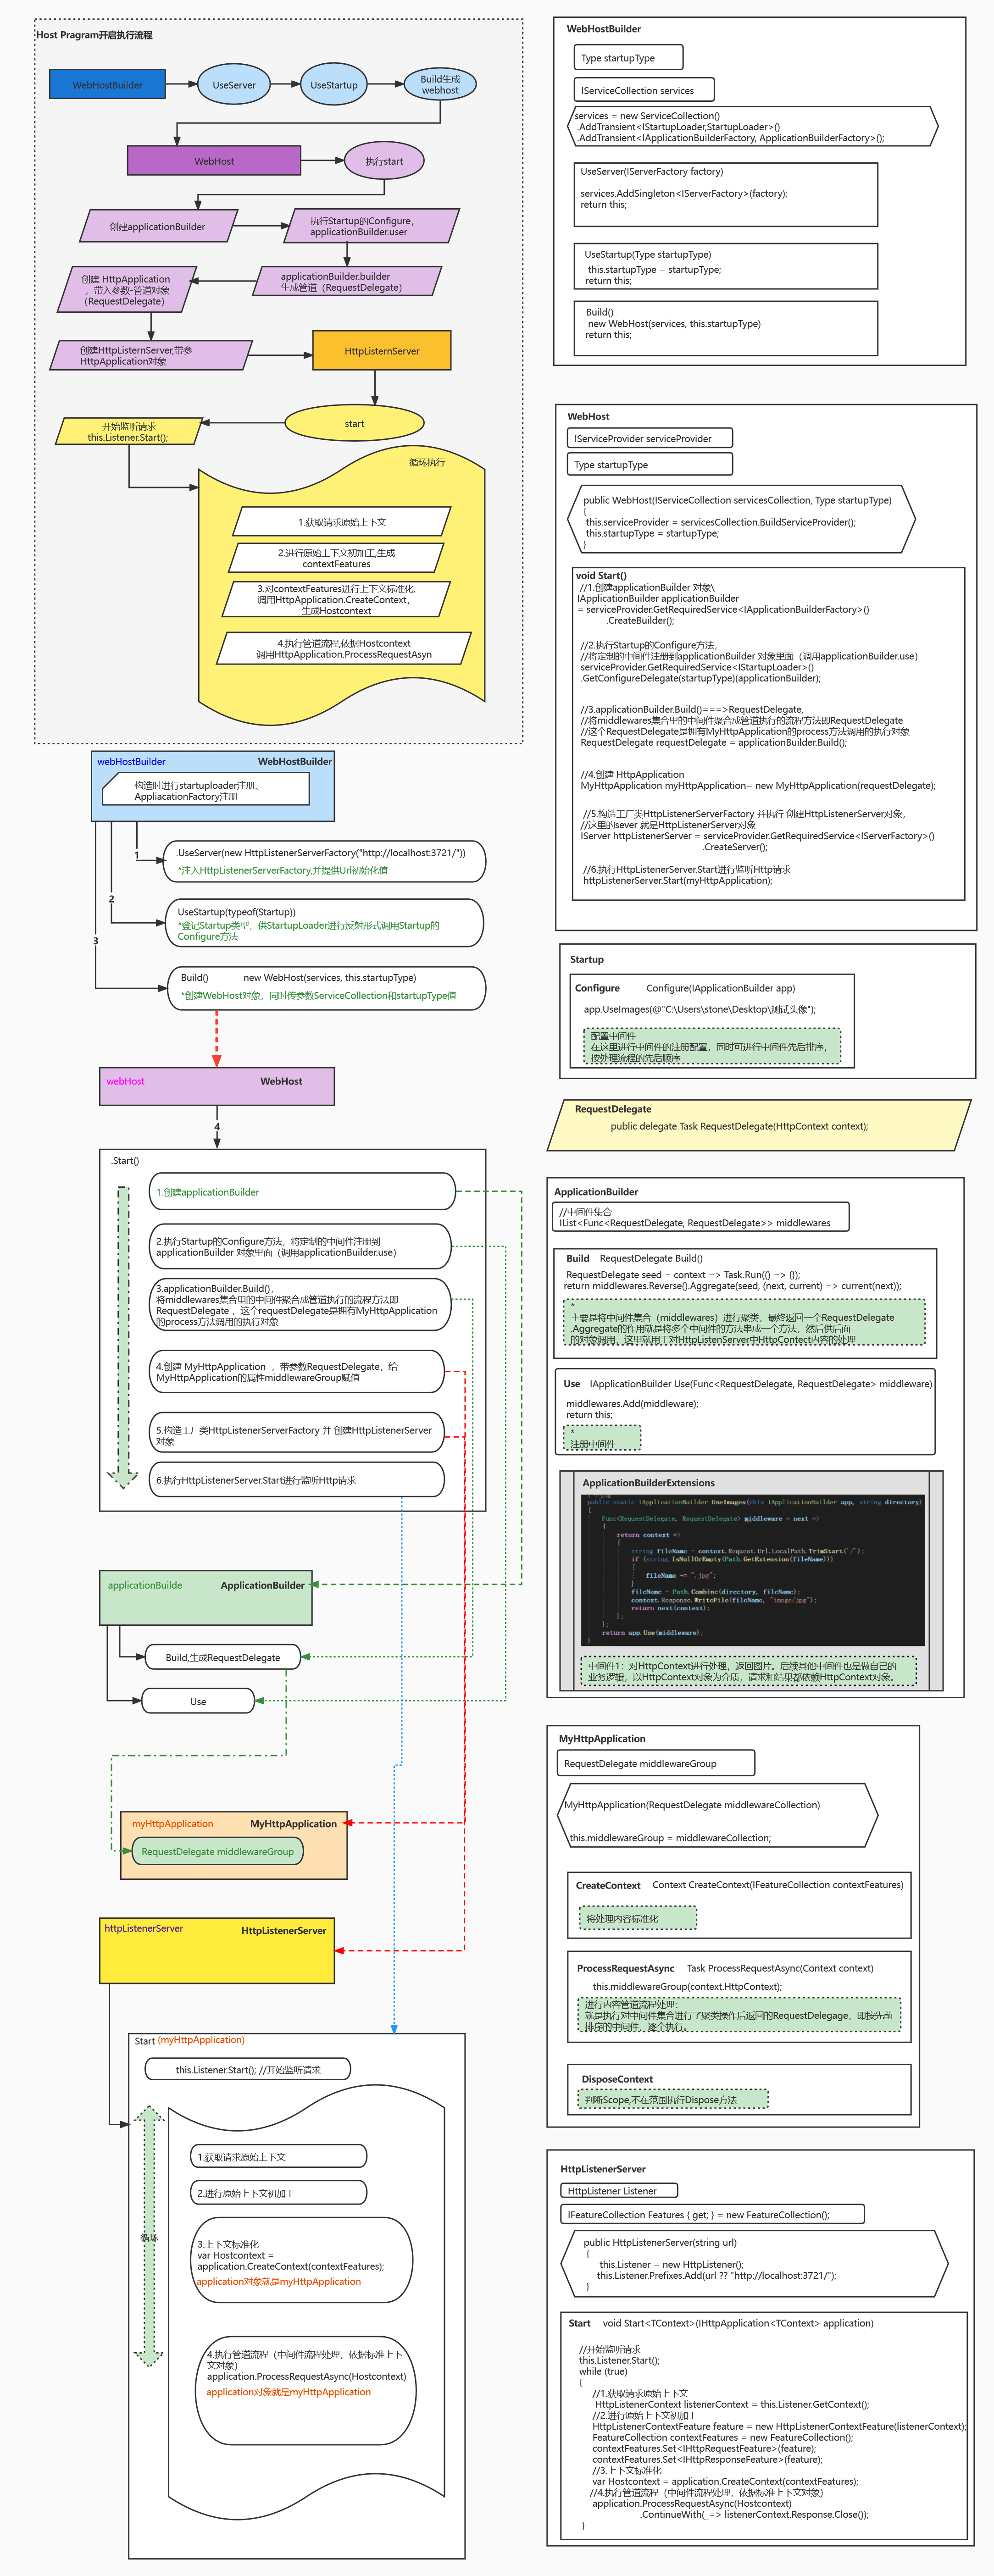Select the orange HttpListernServer box

pyautogui.click(x=382, y=351)
